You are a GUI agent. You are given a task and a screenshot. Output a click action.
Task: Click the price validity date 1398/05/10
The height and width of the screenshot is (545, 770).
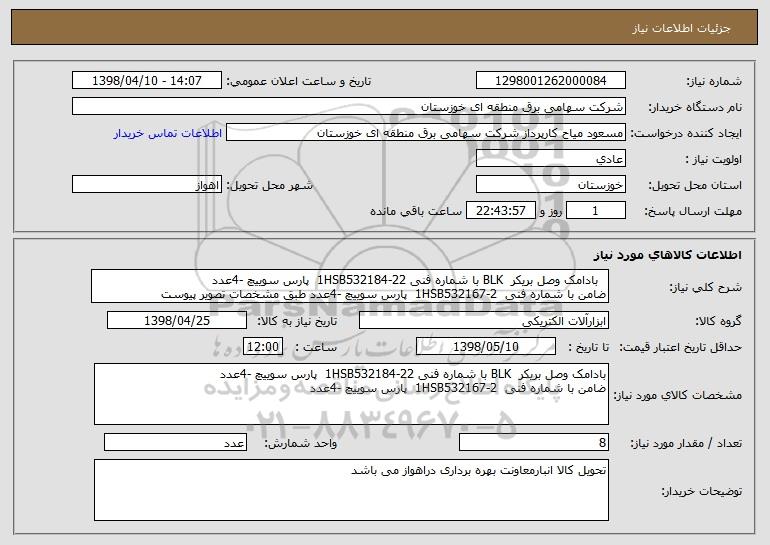coord(486,347)
